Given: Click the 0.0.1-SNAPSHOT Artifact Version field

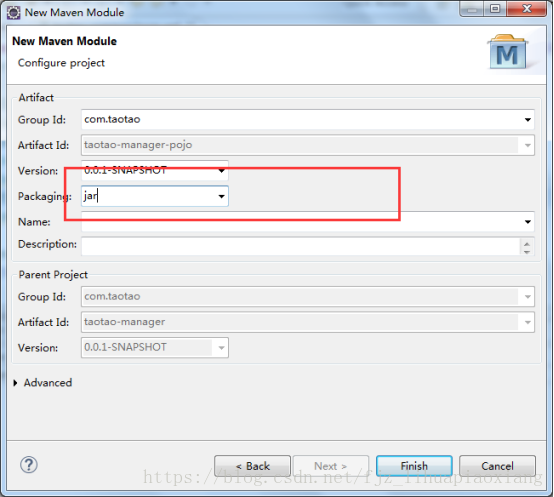Looking at the screenshot, I should coord(155,171).
